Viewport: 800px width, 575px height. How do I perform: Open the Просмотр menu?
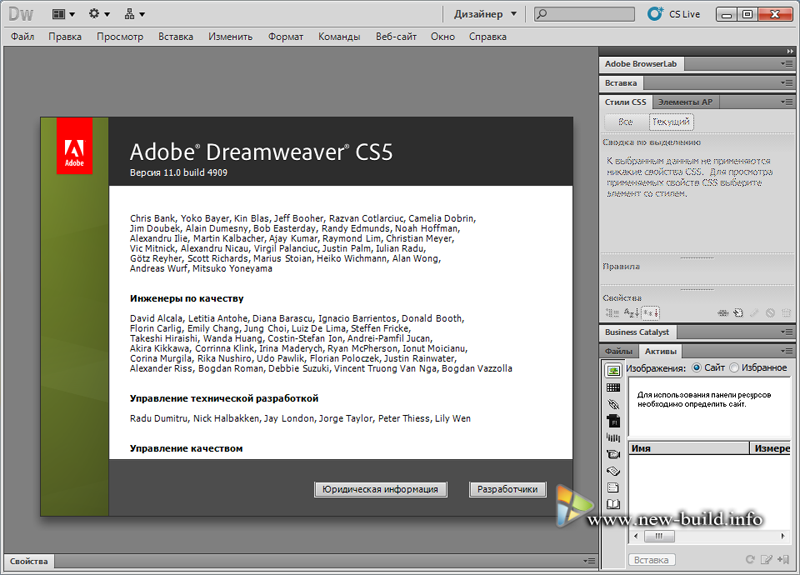click(120, 37)
